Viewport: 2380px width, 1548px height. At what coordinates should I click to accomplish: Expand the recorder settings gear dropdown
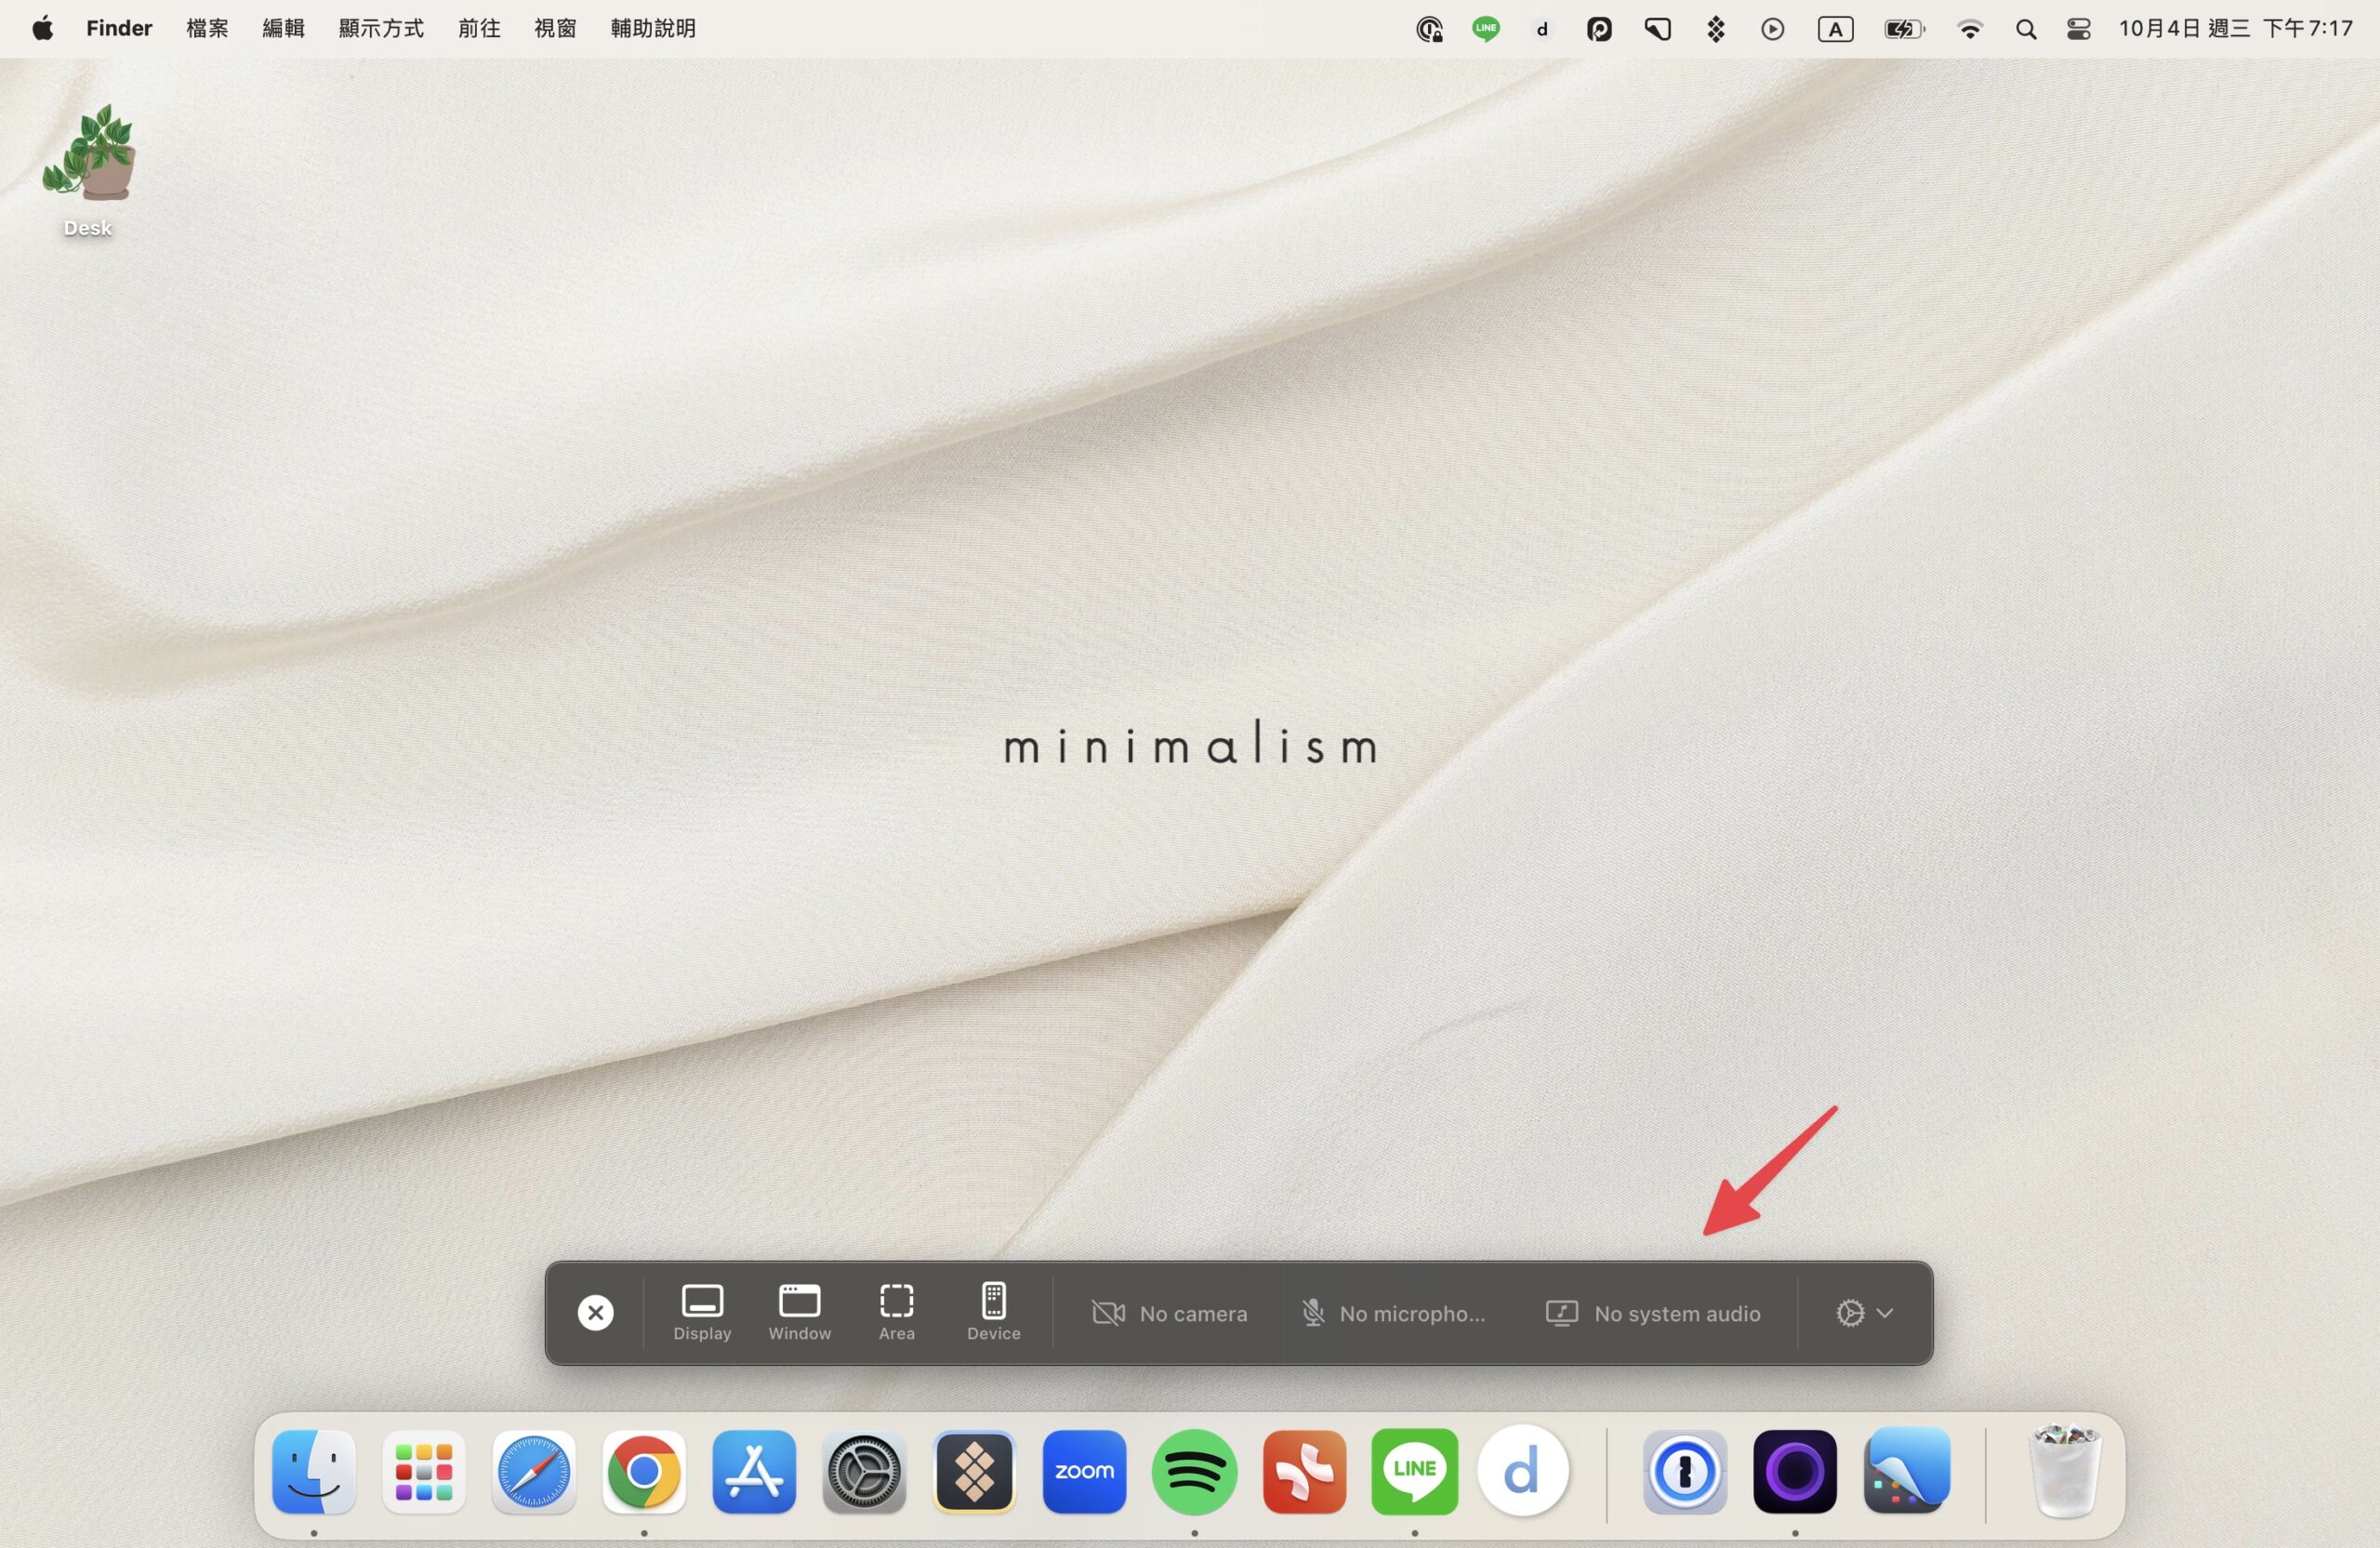[x=1864, y=1313]
